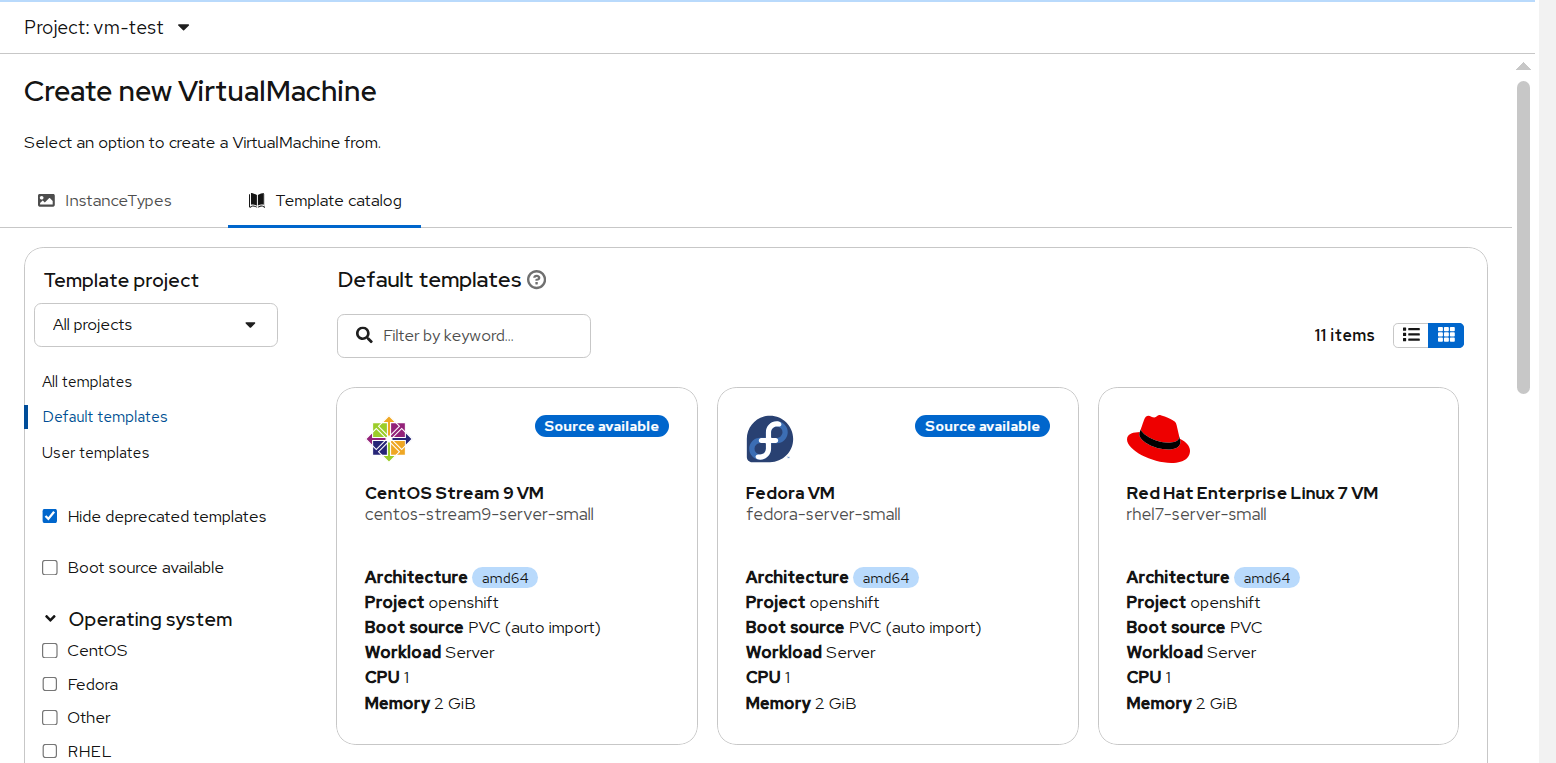Show All templates in sidebar
The image size is (1556, 763).
[x=87, y=382]
